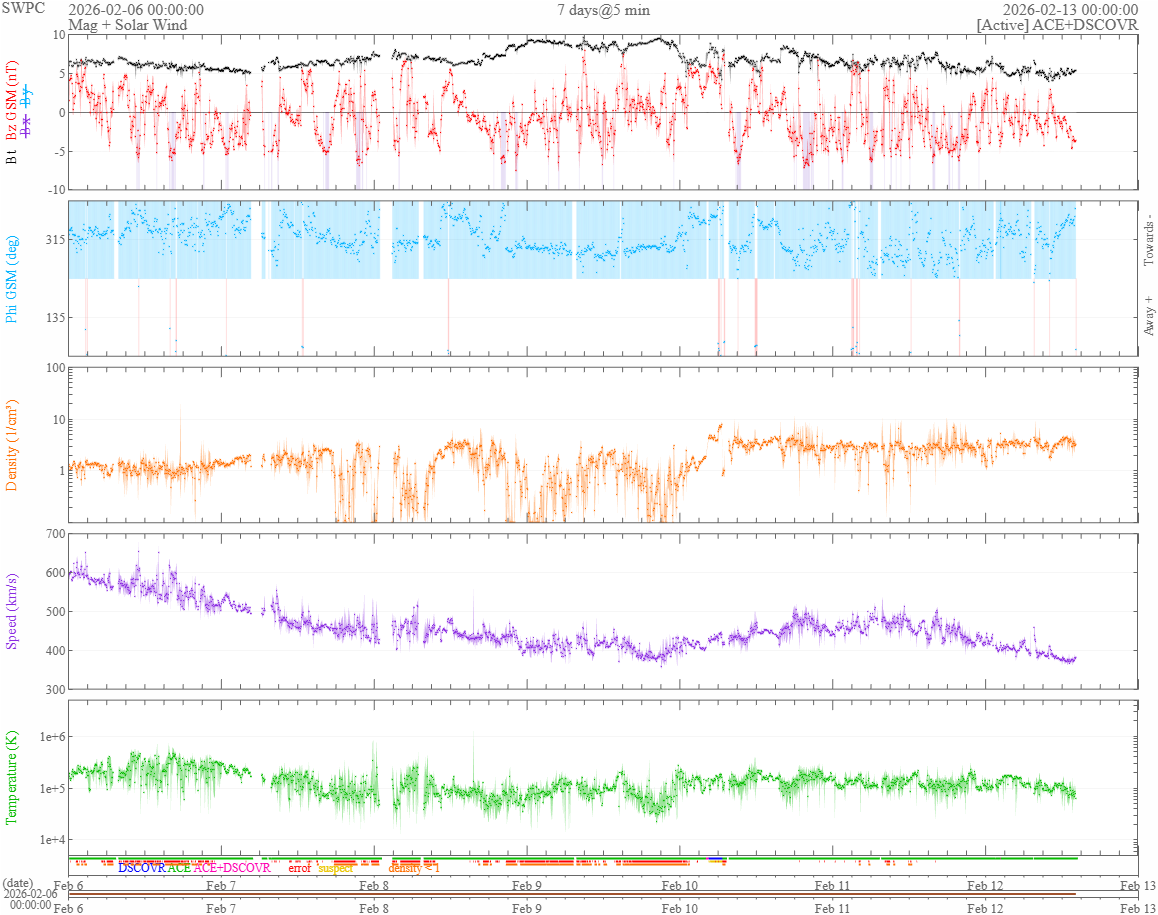Viewport: 1158px width, 915px height.
Task: Open the '7 days@5 min' time span selector
Action: 603,10
